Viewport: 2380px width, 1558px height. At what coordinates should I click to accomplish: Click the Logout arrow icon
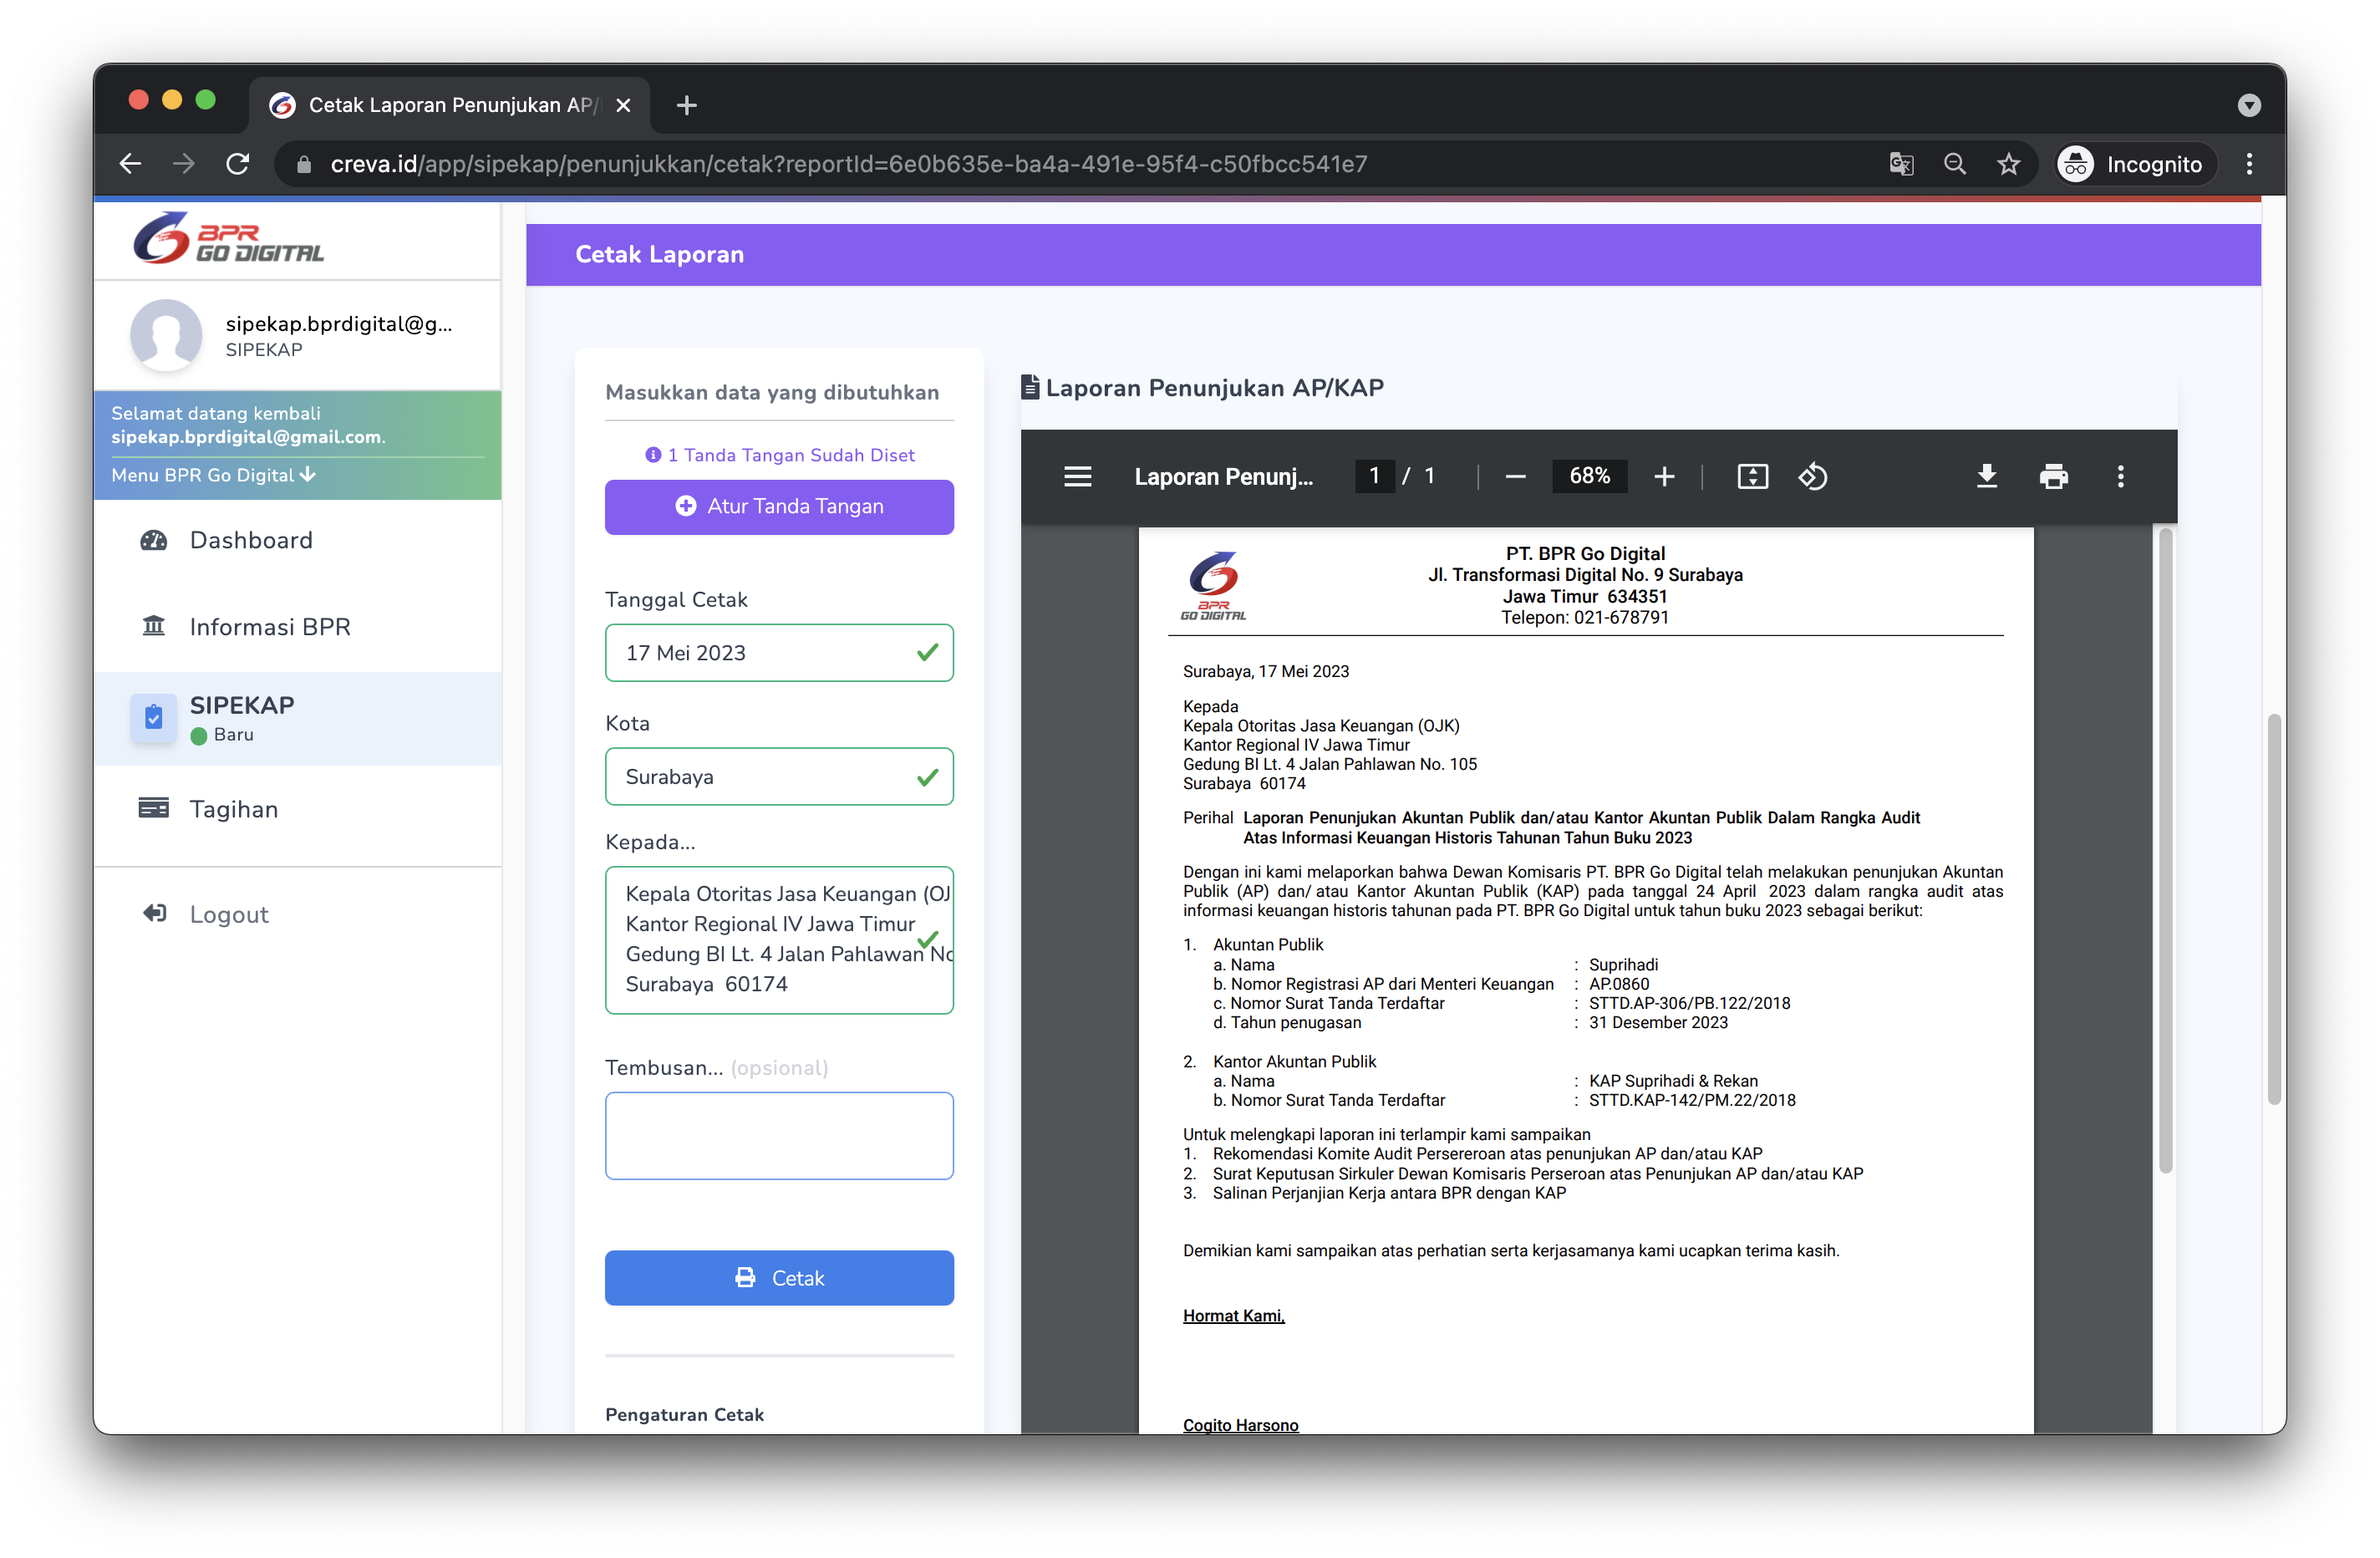(154, 913)
